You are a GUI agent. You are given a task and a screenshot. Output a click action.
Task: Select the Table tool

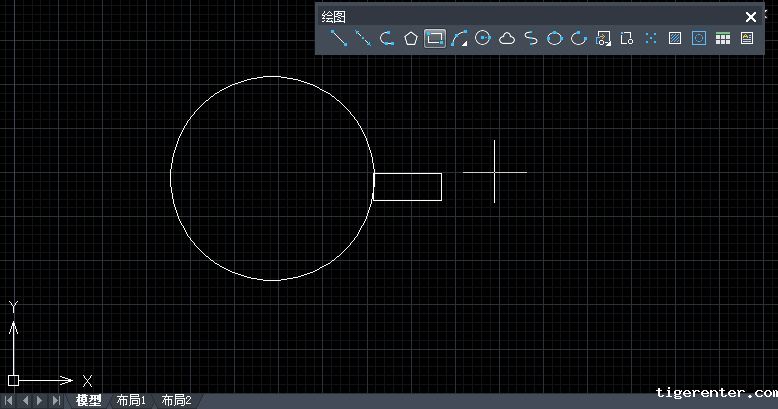723,39
